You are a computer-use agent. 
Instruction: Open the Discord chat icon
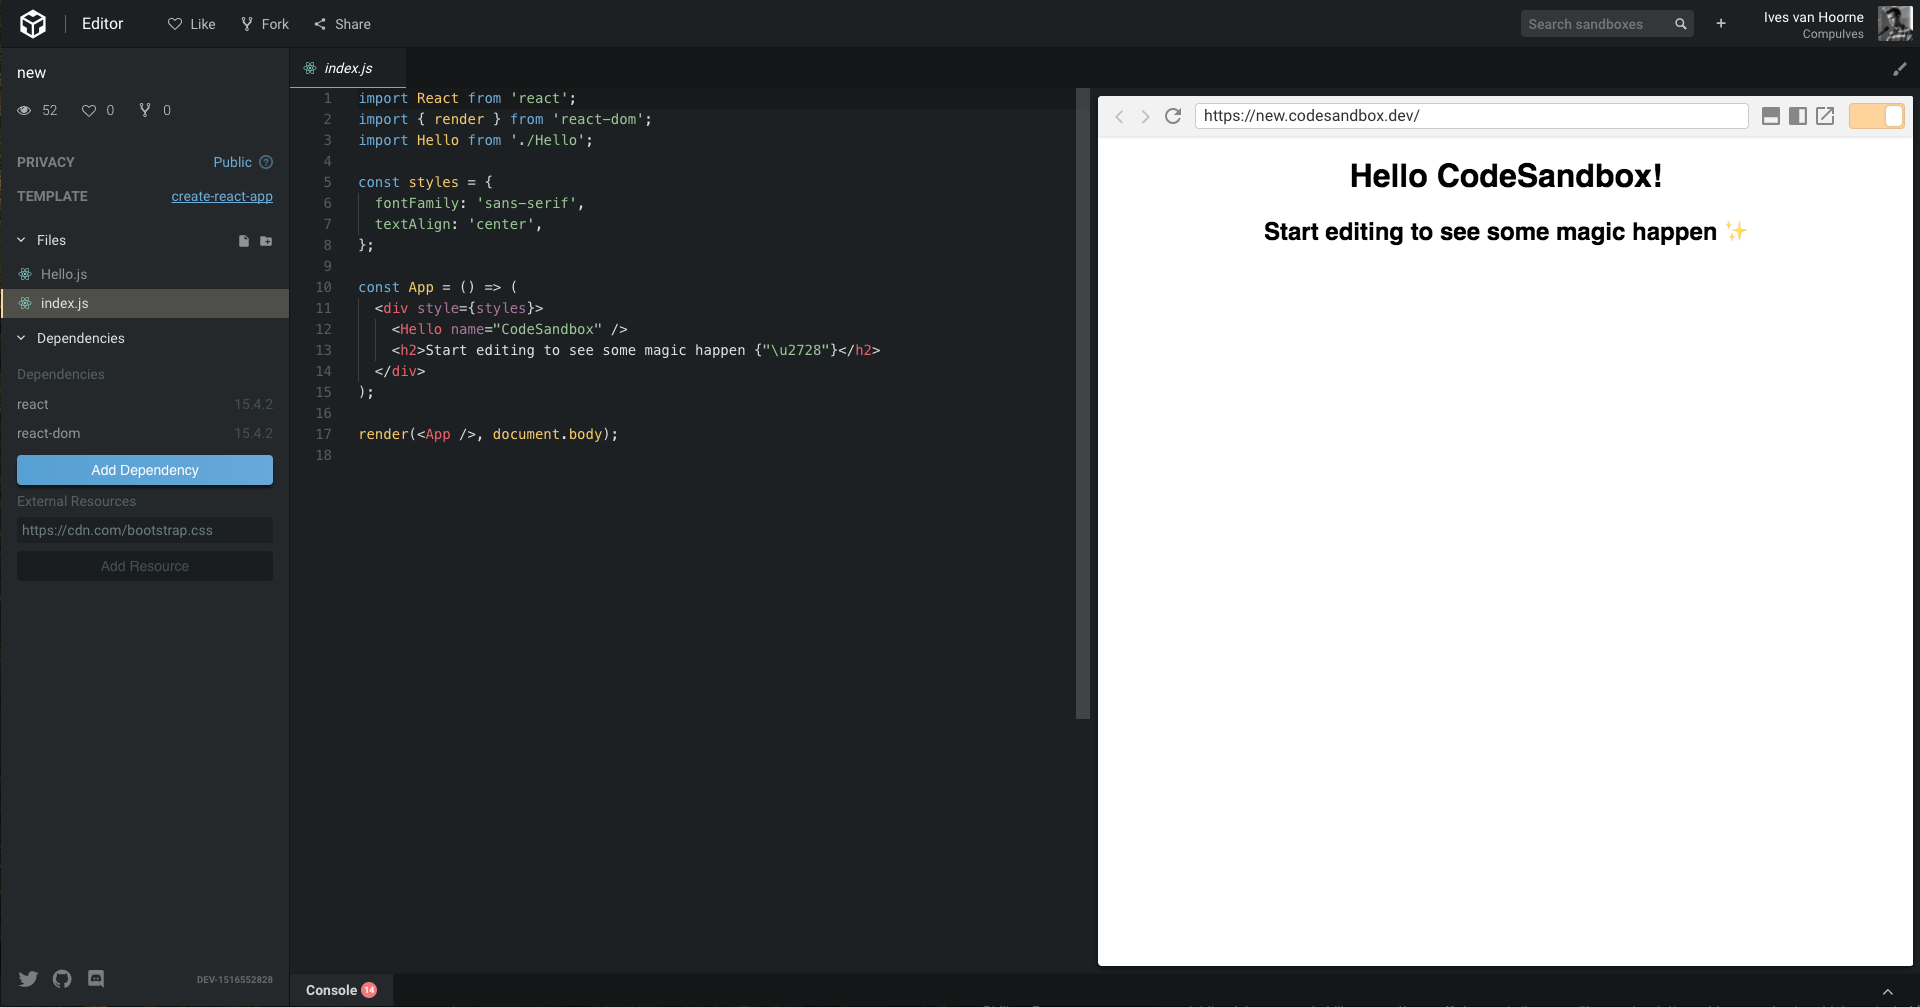(x=96, y=979)
